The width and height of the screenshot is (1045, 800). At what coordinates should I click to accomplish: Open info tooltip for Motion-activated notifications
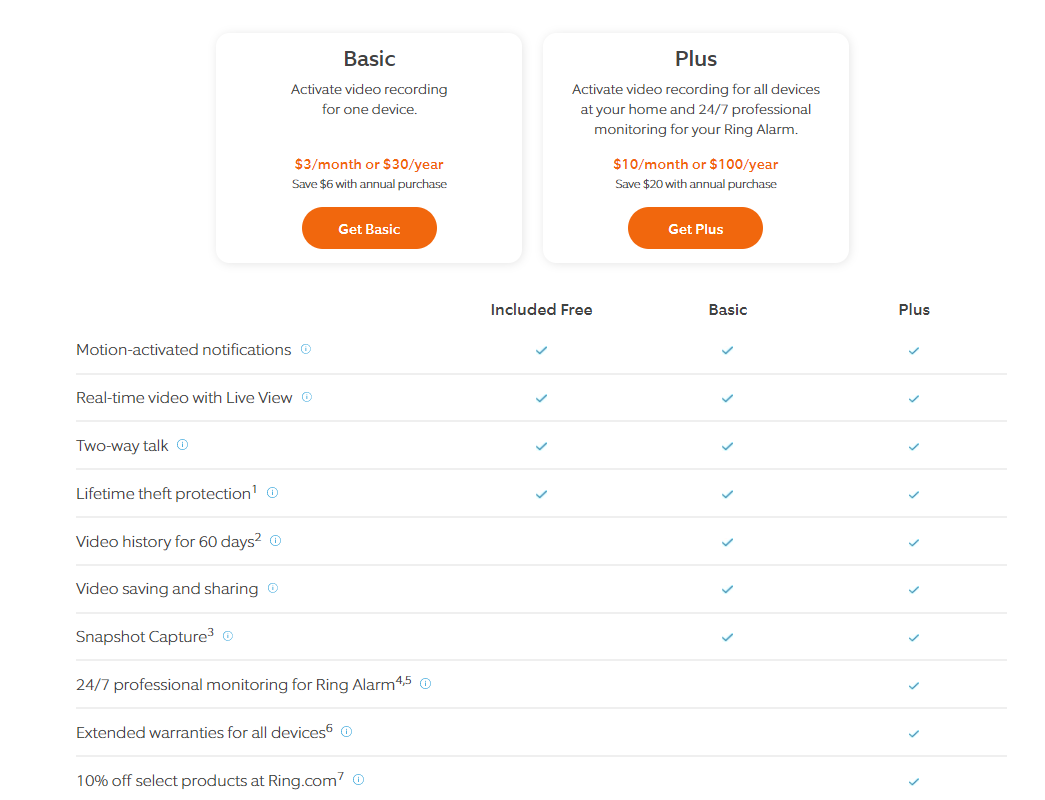pos(305,349)
